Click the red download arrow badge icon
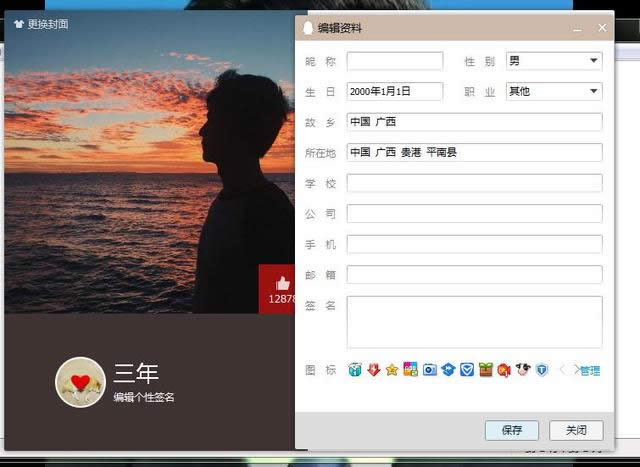The width and height of the screenshot is (640, 467). (373, 370)
